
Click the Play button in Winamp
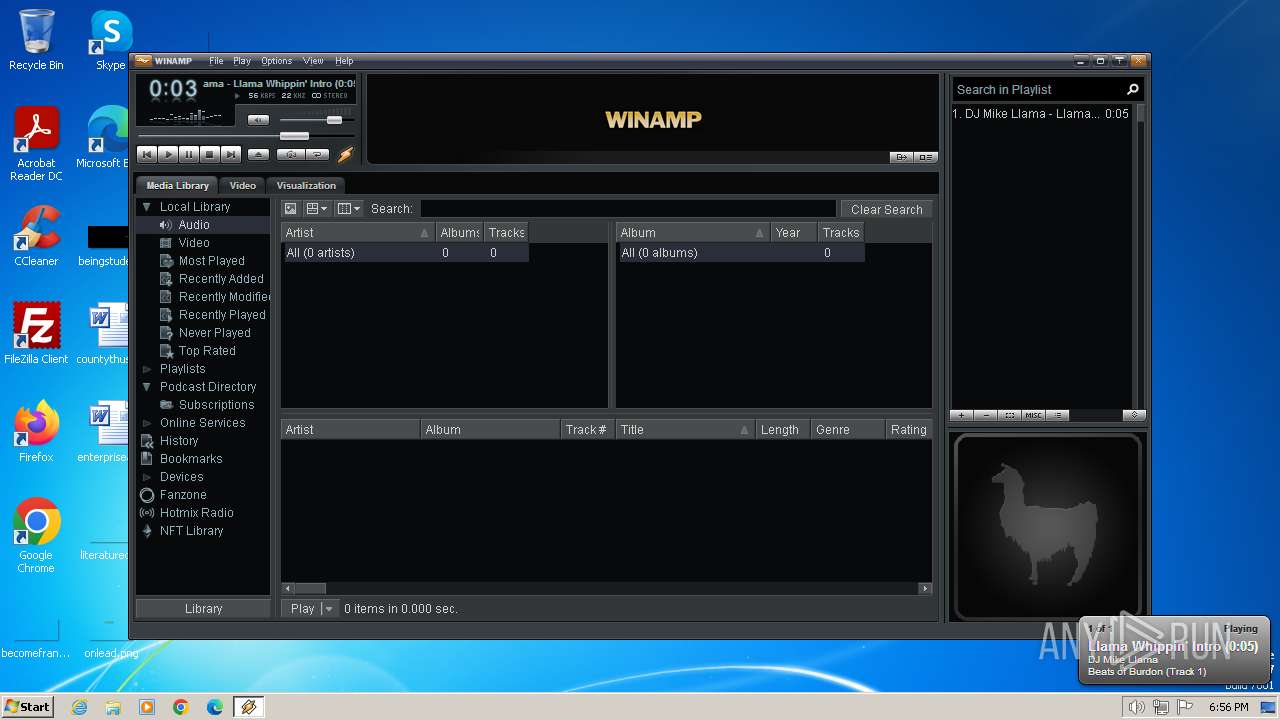point(168,154)
